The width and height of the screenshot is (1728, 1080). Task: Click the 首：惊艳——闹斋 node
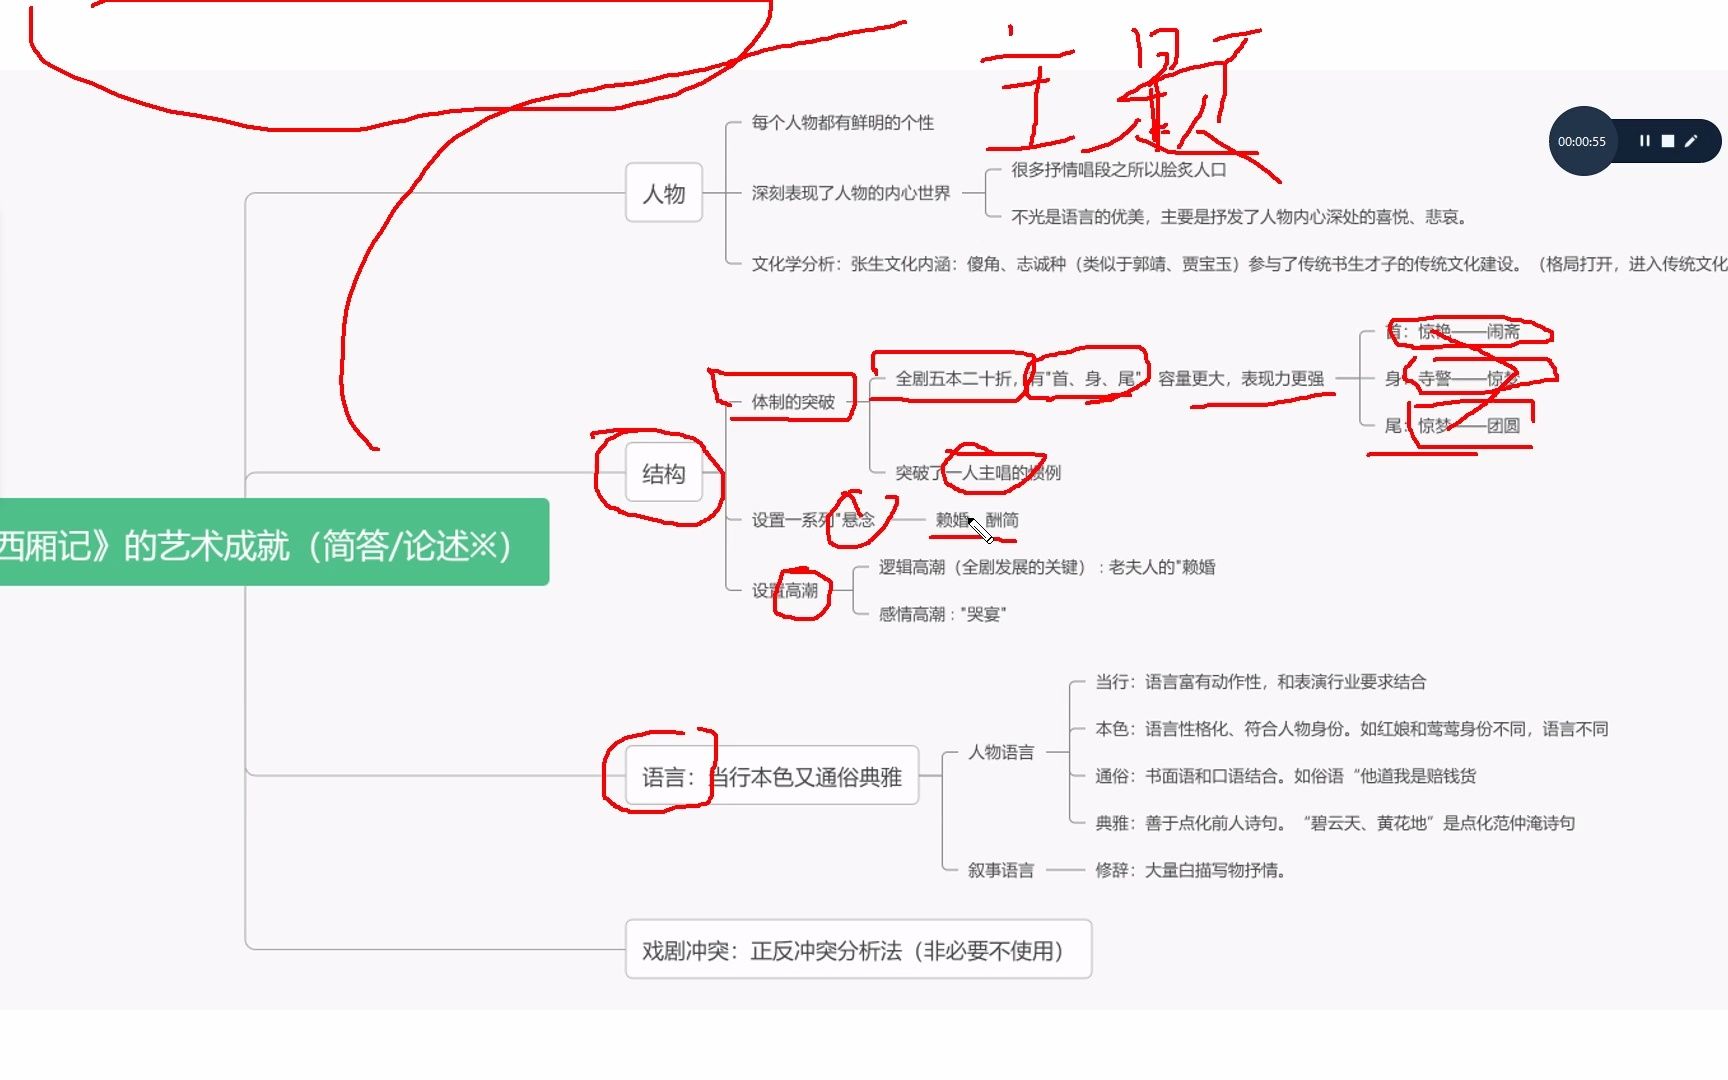tap(1452, 331)
